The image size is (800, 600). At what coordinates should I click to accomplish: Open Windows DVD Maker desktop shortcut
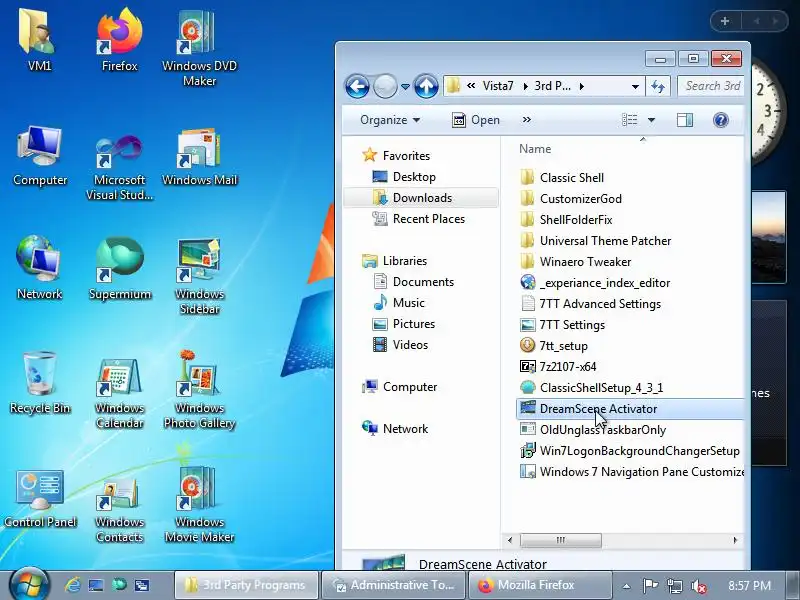coord(199,48)
